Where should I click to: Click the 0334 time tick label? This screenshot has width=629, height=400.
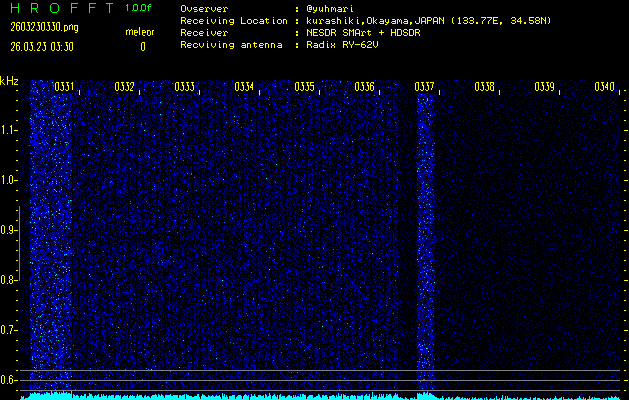[244, 87]
